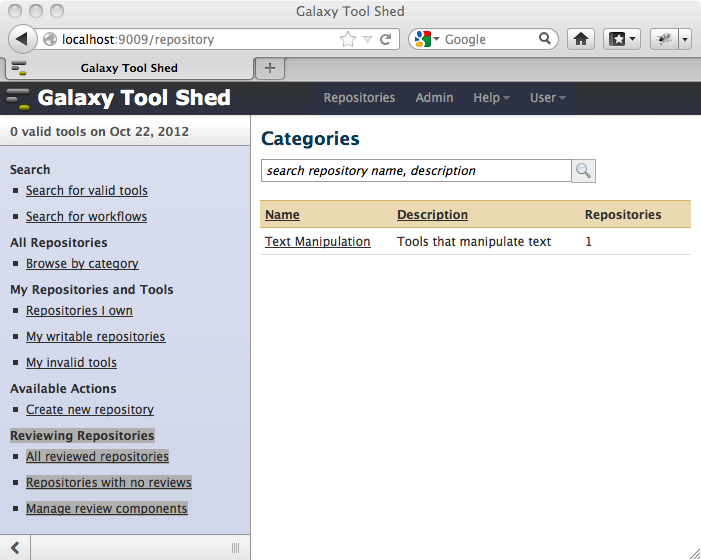Open My writable repositories

[96, 337]
